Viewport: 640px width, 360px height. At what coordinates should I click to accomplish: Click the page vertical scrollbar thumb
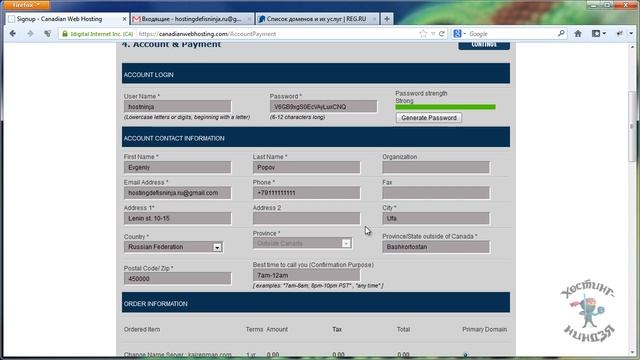pos(632,127)
